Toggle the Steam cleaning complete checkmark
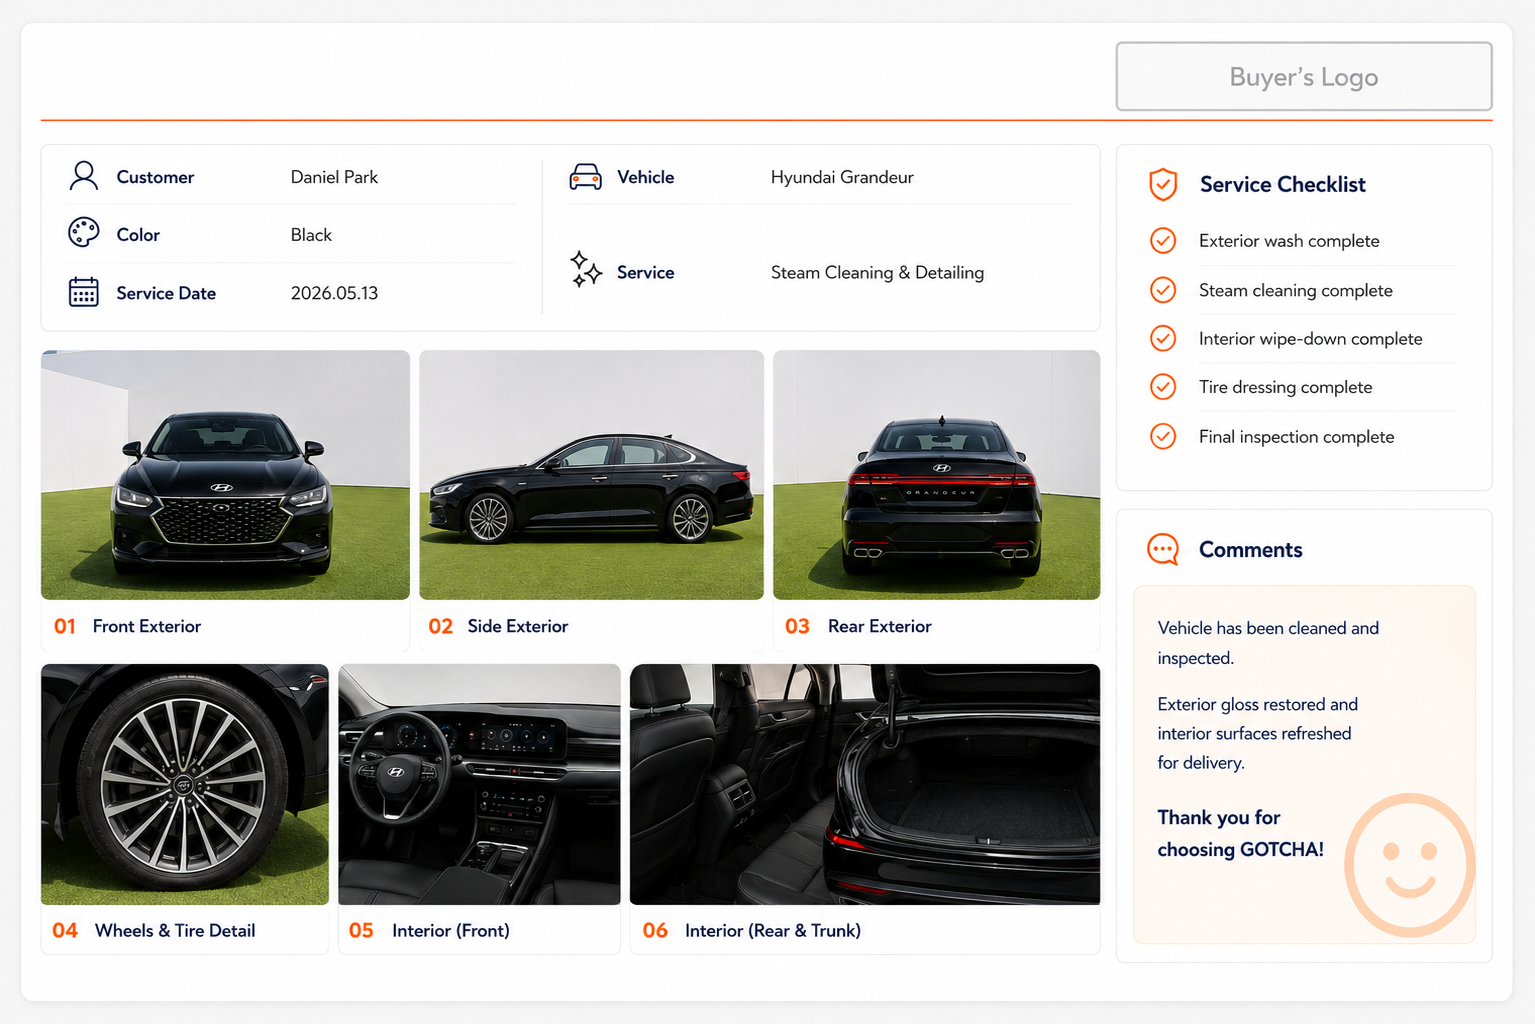1535x1024 pixels. (x=1163, y=290)
